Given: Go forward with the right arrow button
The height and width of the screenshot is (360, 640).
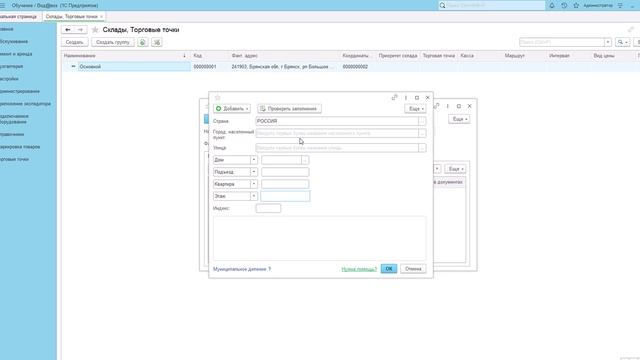Looking at the screenshot, I should [80, 29].
